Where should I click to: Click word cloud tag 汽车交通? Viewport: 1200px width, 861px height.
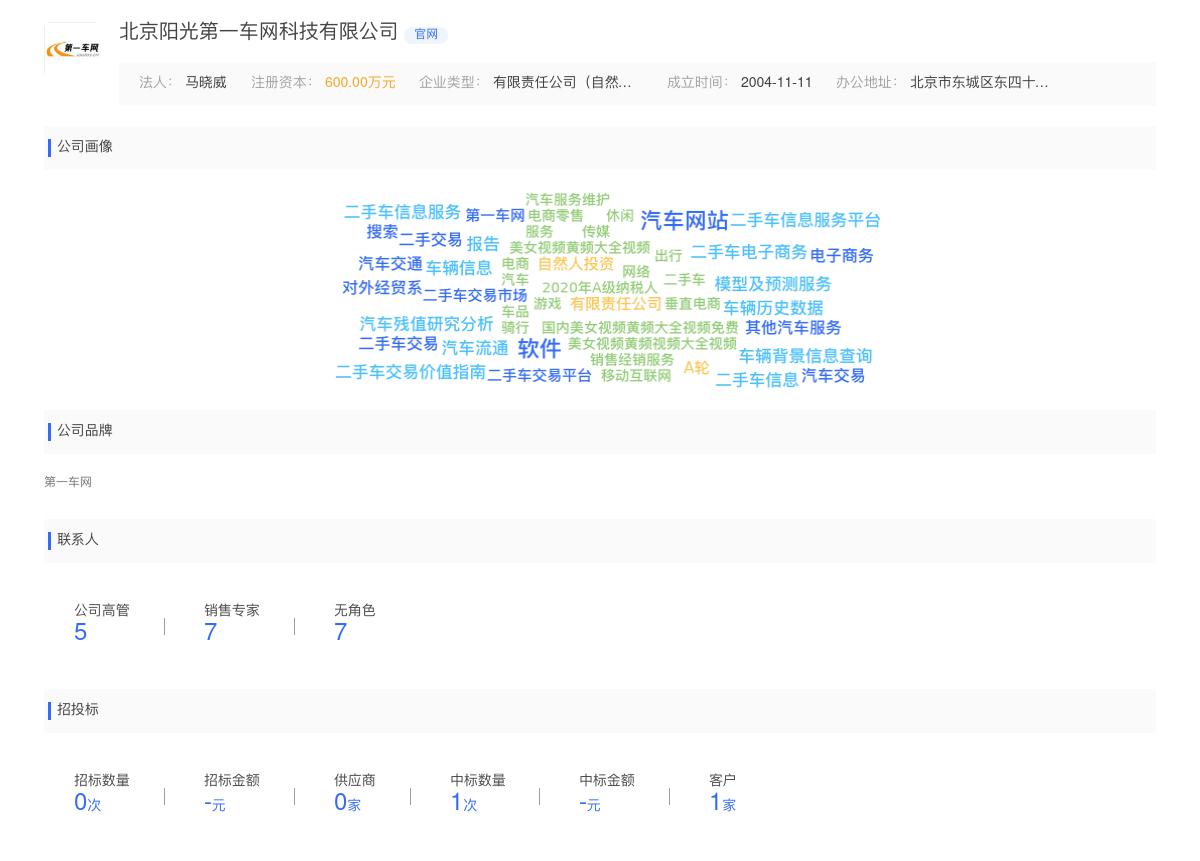tap(390, 264)
